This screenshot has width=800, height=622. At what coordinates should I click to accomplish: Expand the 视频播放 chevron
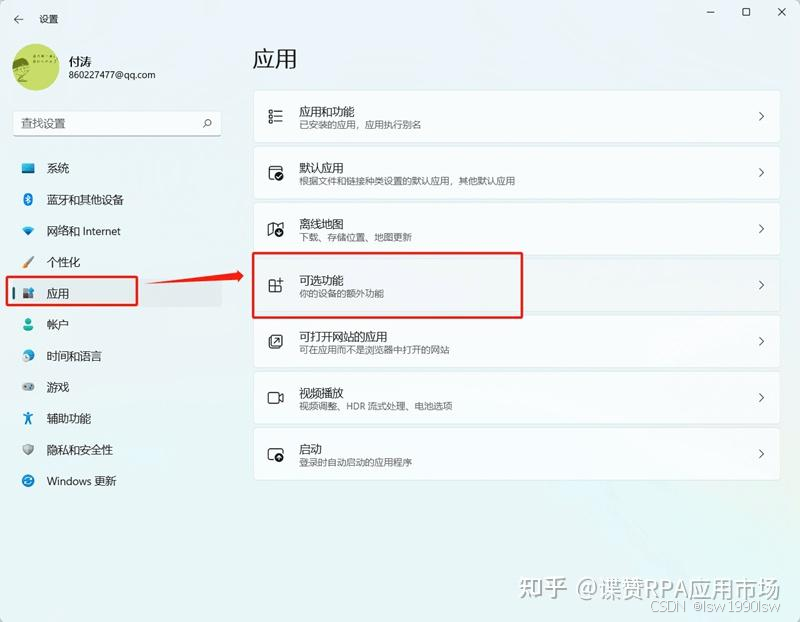(761, 397)
